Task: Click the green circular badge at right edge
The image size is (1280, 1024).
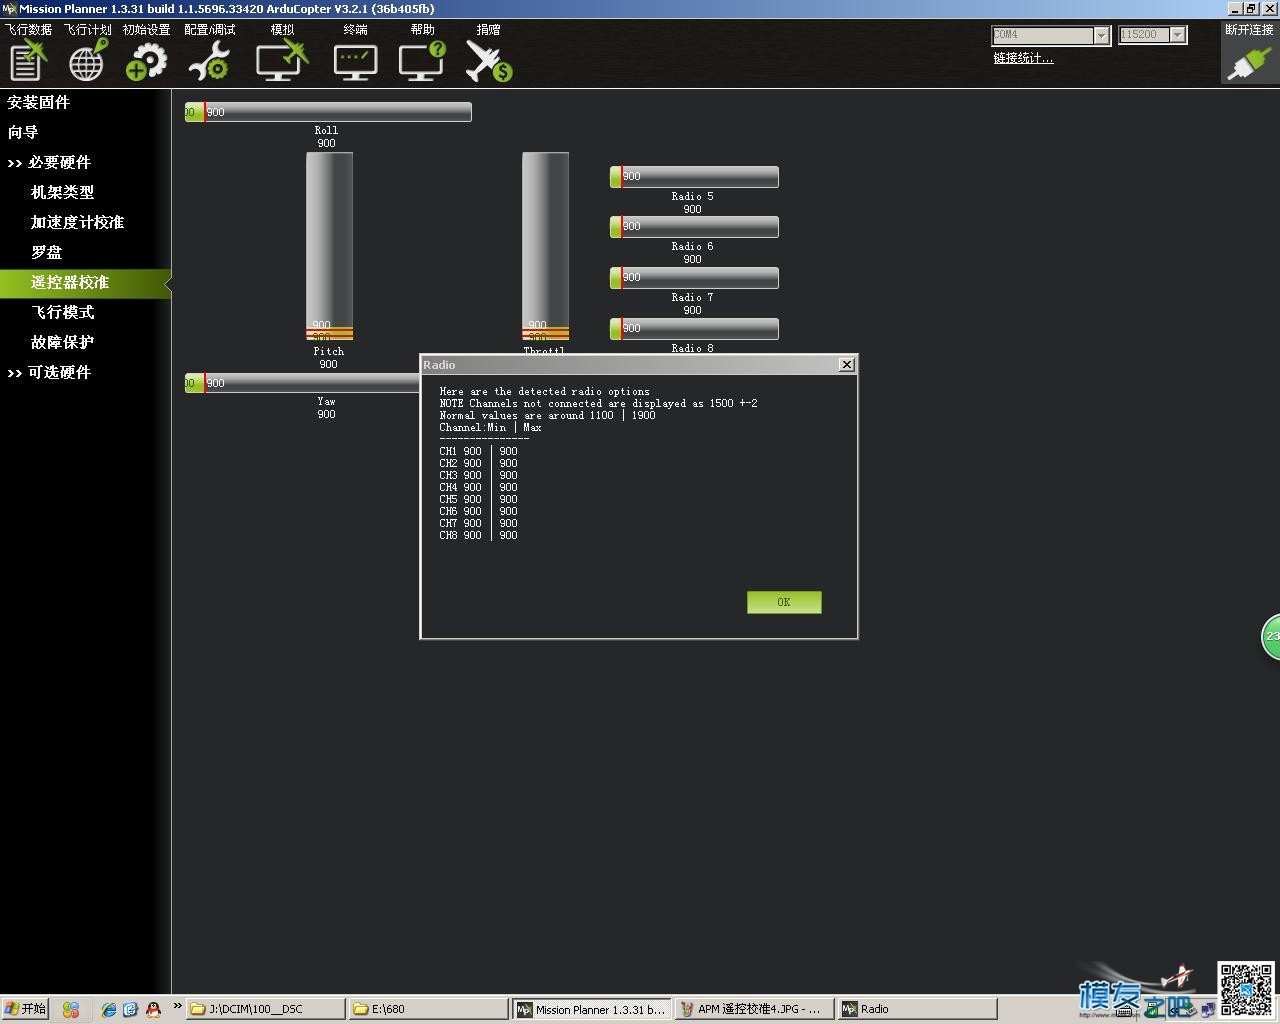Action: pyautogui.click(x=1271, y=638)
